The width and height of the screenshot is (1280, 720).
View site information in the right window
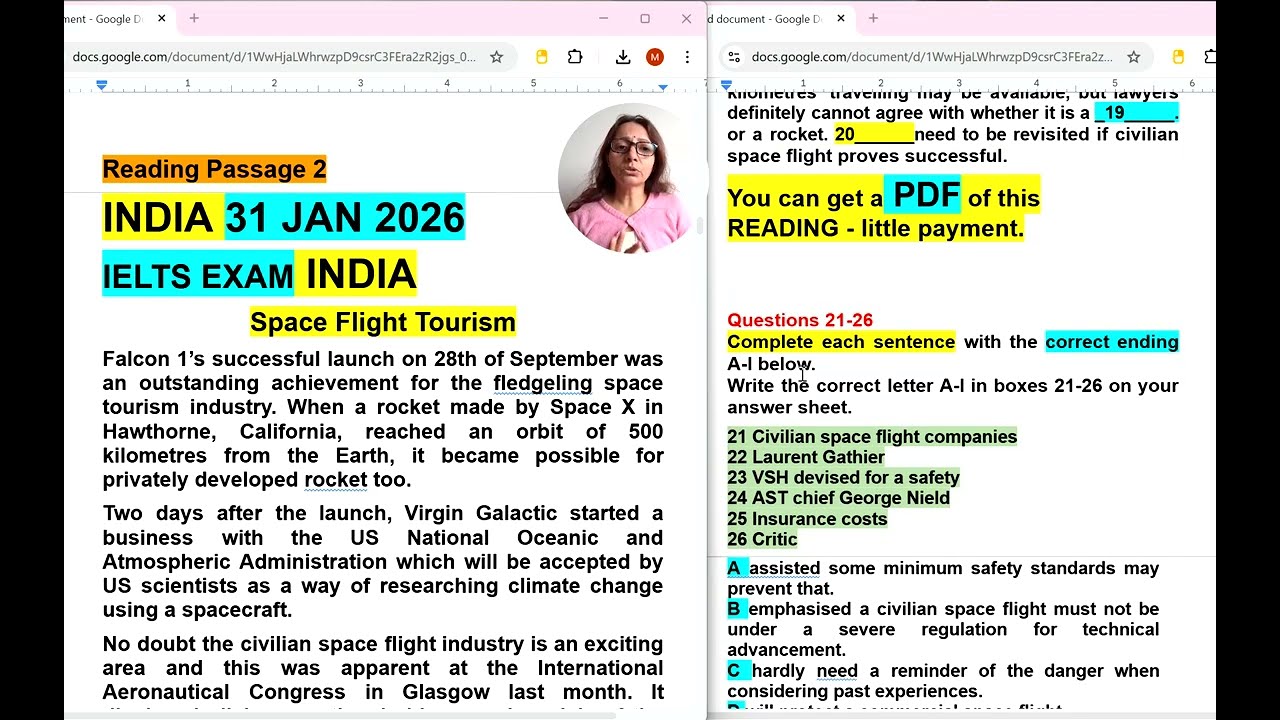tap(734, 57)
